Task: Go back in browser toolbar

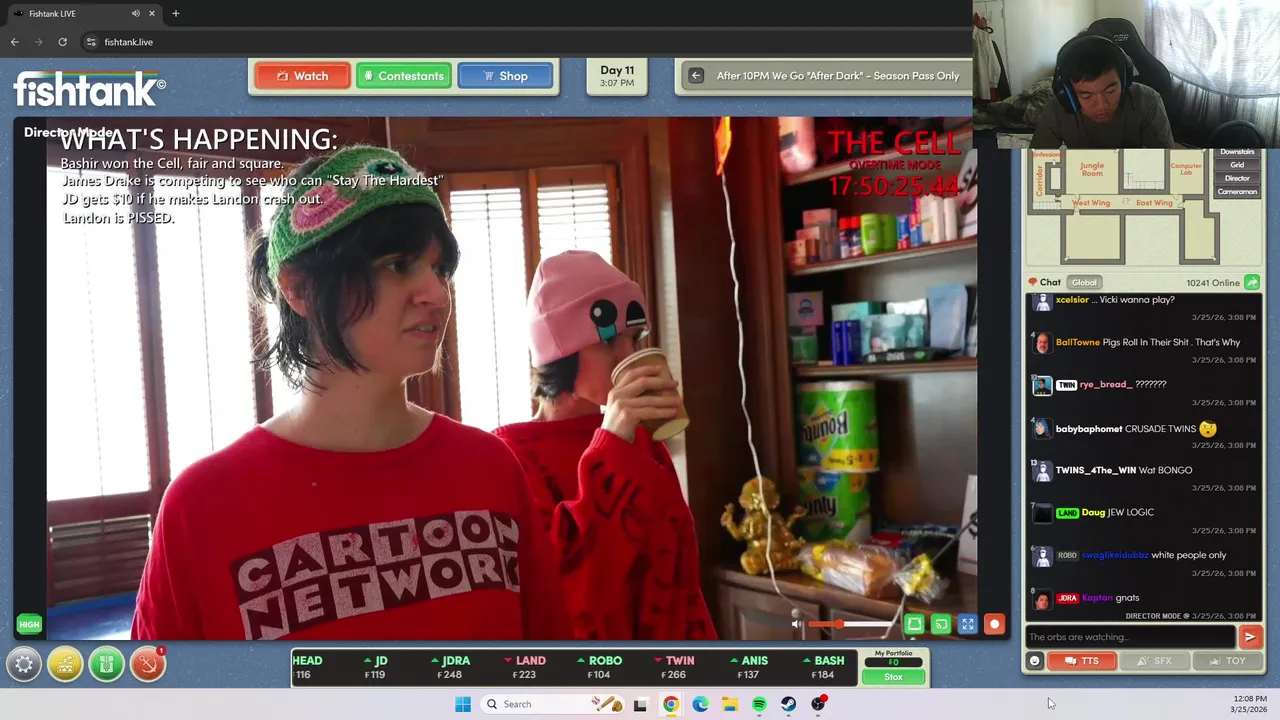Action: point(14,42)
